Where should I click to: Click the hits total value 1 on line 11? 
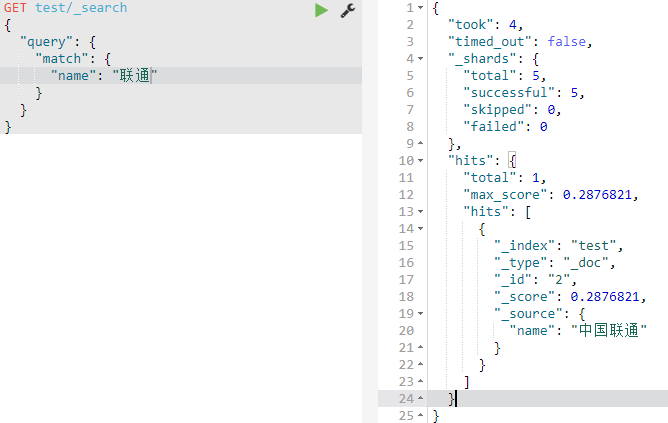click(x=536, y=178)
